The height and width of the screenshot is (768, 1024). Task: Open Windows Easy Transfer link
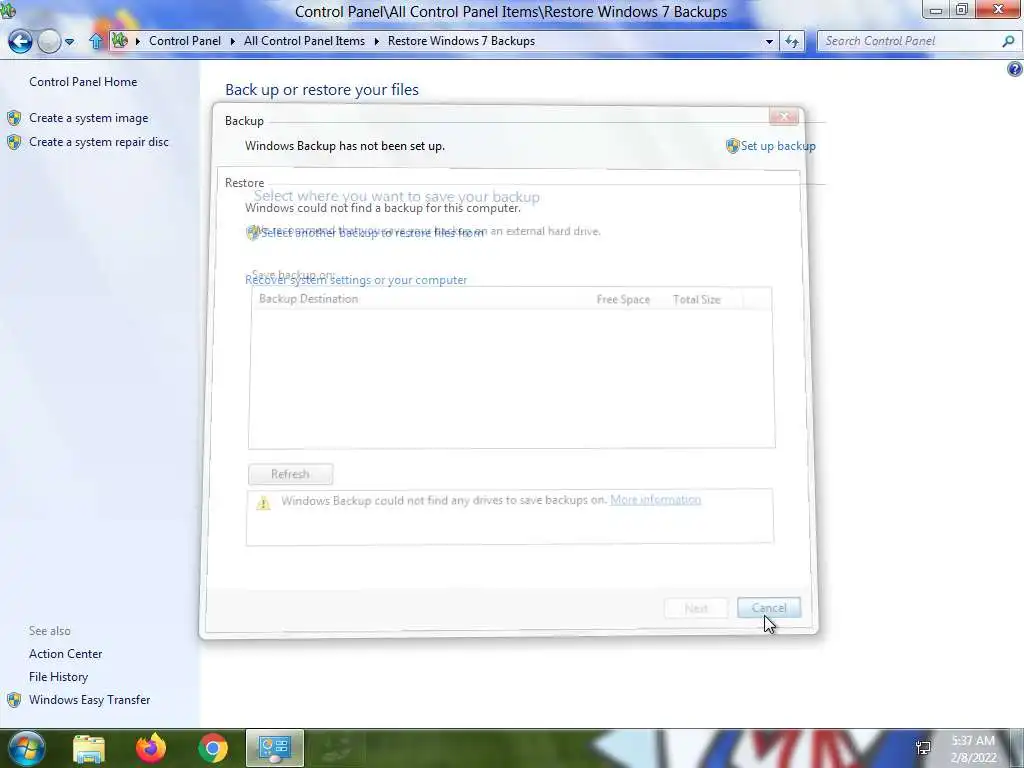[x=89, y=699]
